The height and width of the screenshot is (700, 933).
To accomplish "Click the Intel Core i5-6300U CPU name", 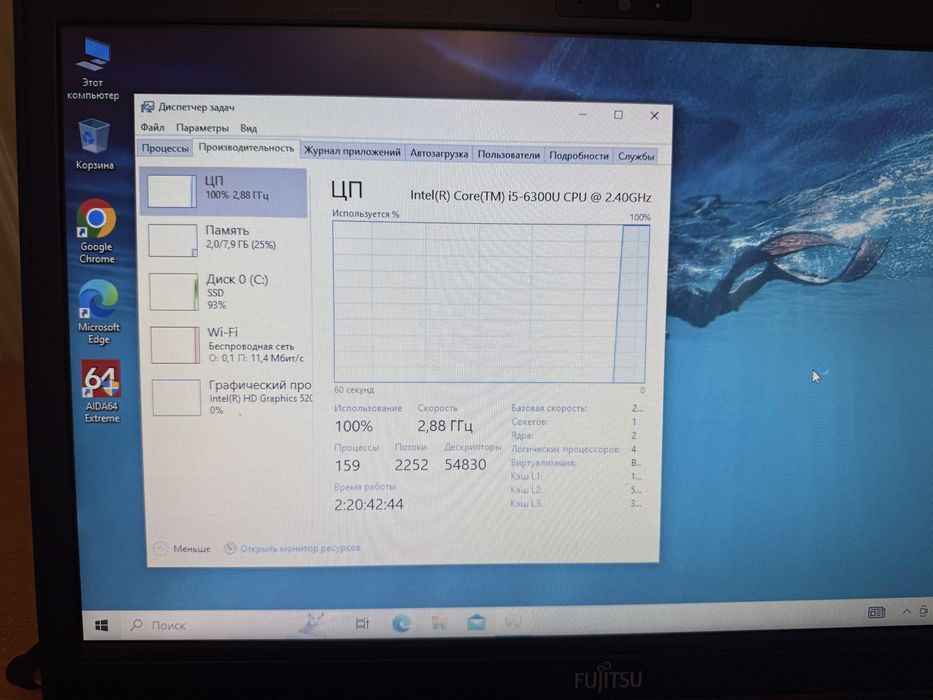I will (531, 196).
